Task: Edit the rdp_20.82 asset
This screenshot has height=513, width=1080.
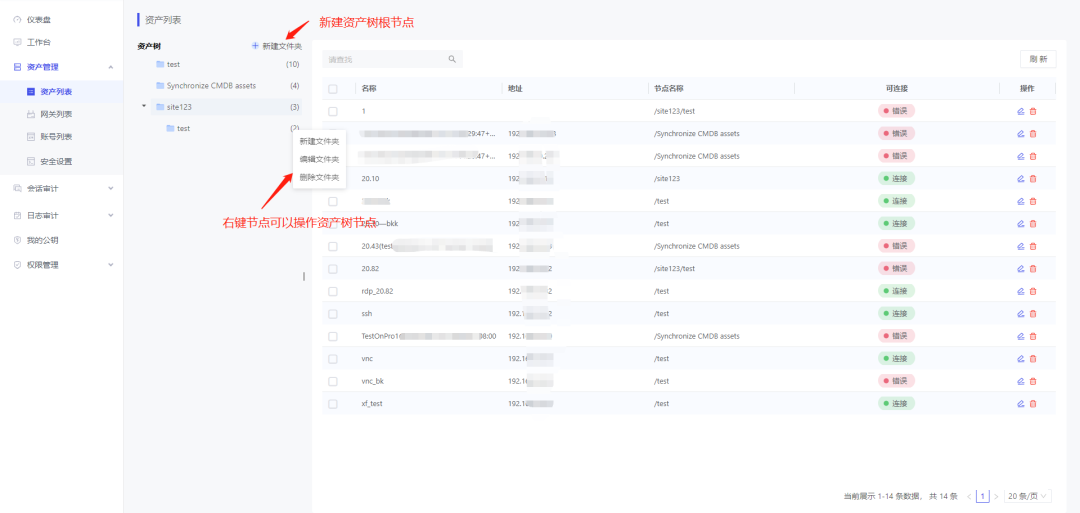Action: (1021, 291)
